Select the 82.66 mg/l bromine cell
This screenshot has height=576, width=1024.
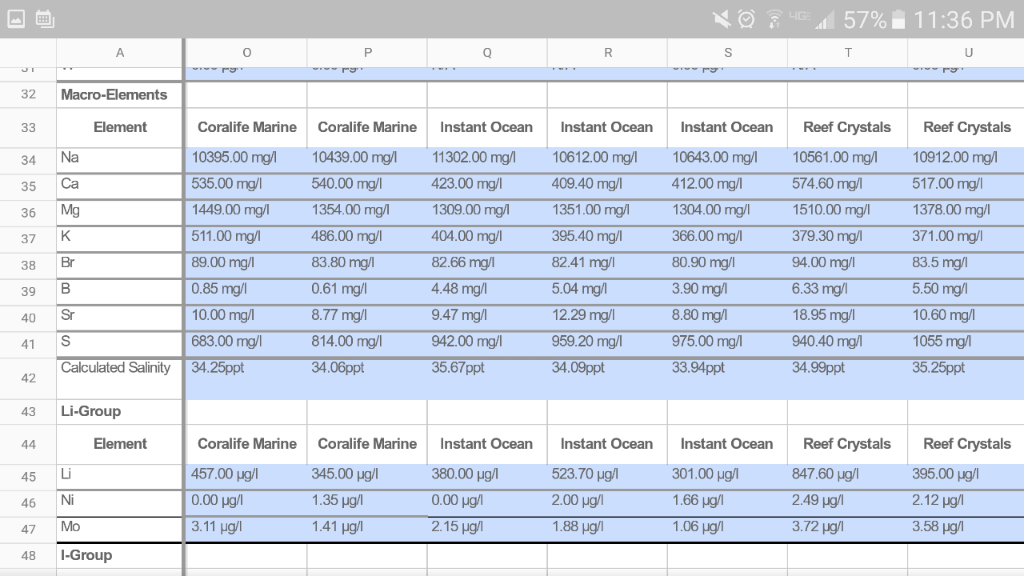click(x=487, y=266)
